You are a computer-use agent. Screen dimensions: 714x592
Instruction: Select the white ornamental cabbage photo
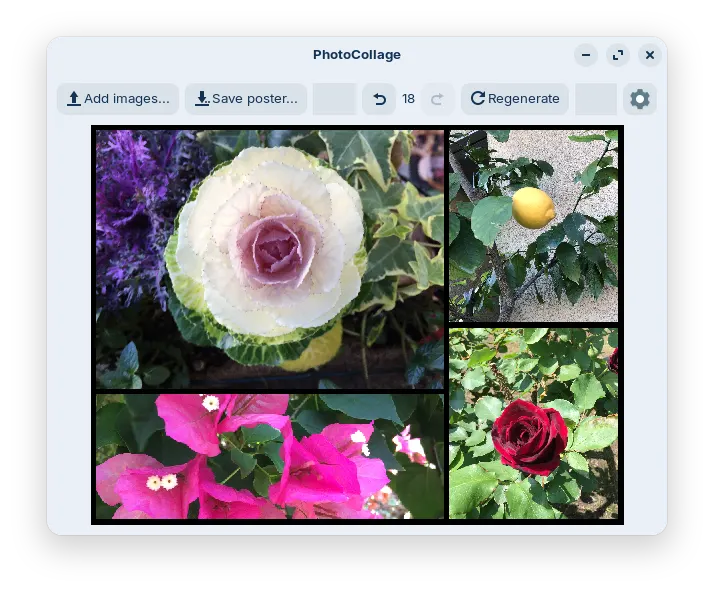coord(270,259)
